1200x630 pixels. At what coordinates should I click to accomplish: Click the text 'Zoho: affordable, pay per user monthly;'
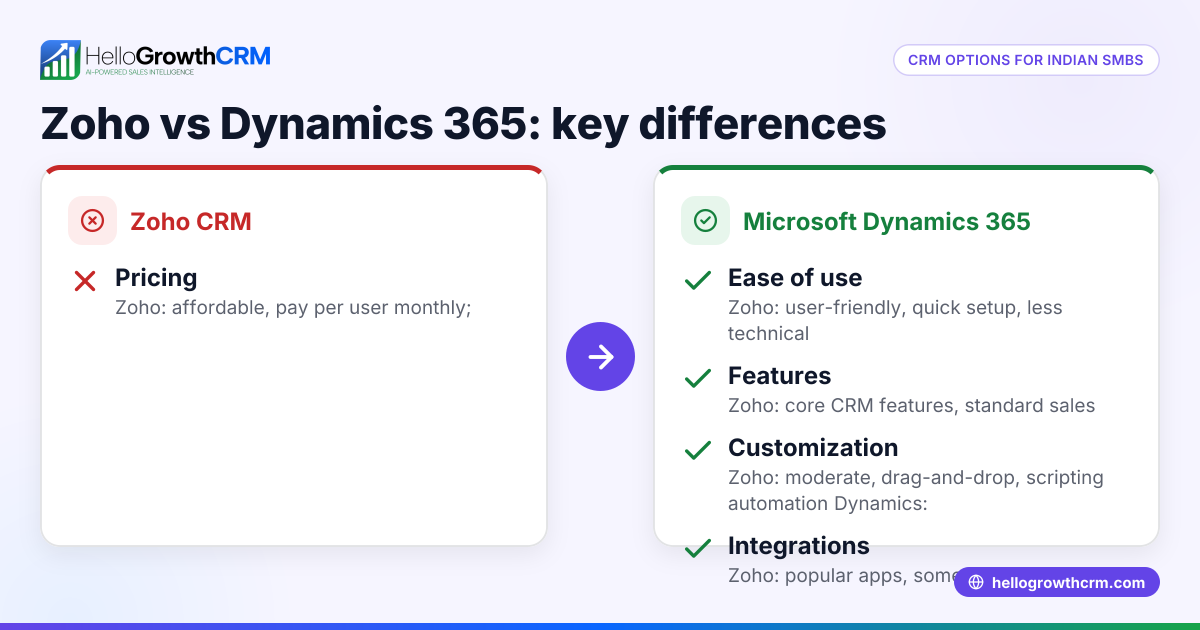coord(293,307)
